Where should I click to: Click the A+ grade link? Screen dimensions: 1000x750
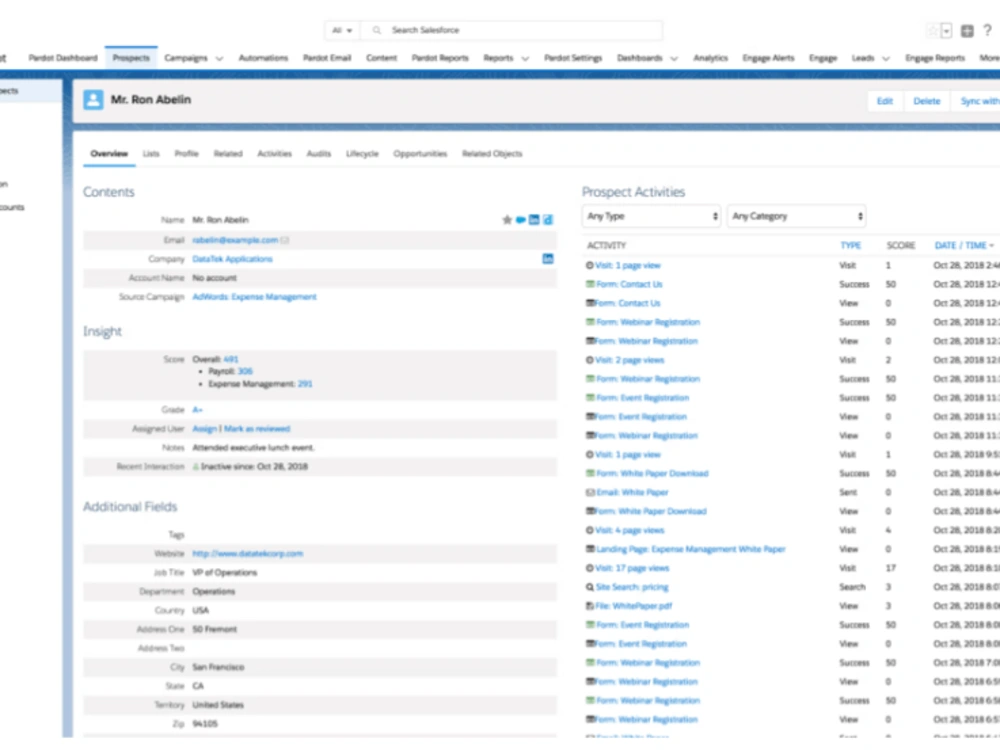[x=198, y=410]
